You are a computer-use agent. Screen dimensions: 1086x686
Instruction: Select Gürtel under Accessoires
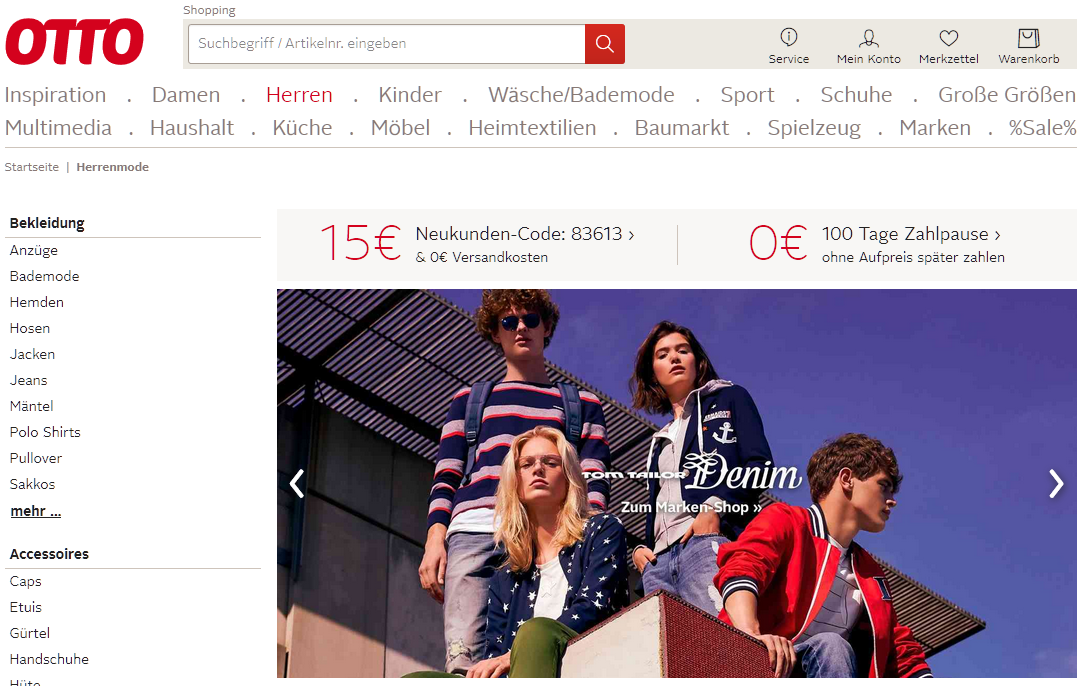pos(30,633)
